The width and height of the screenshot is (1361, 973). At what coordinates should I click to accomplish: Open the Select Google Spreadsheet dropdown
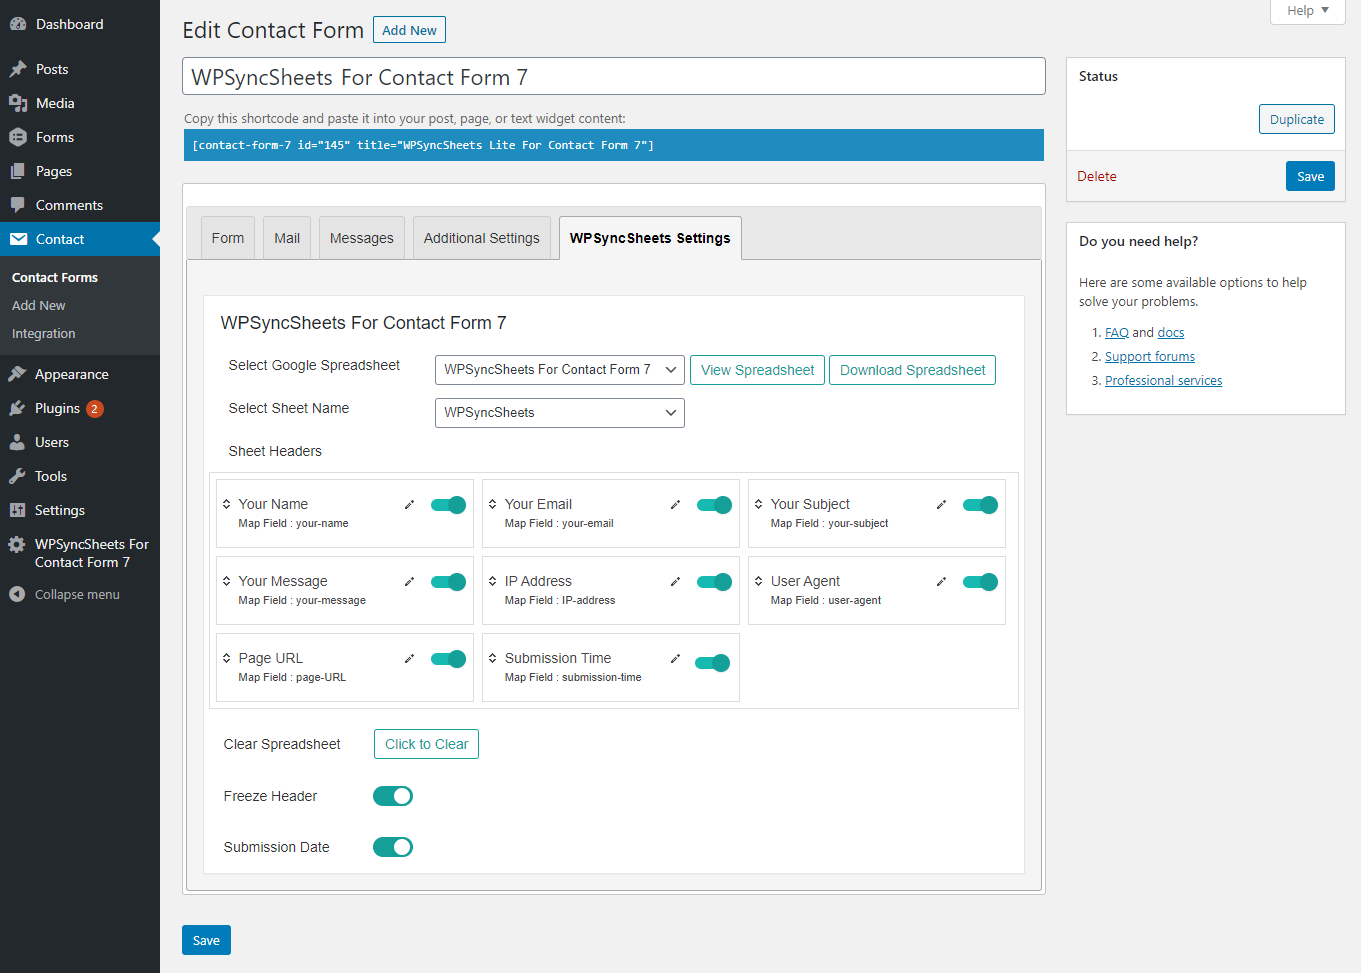click(x=560, y=370)
